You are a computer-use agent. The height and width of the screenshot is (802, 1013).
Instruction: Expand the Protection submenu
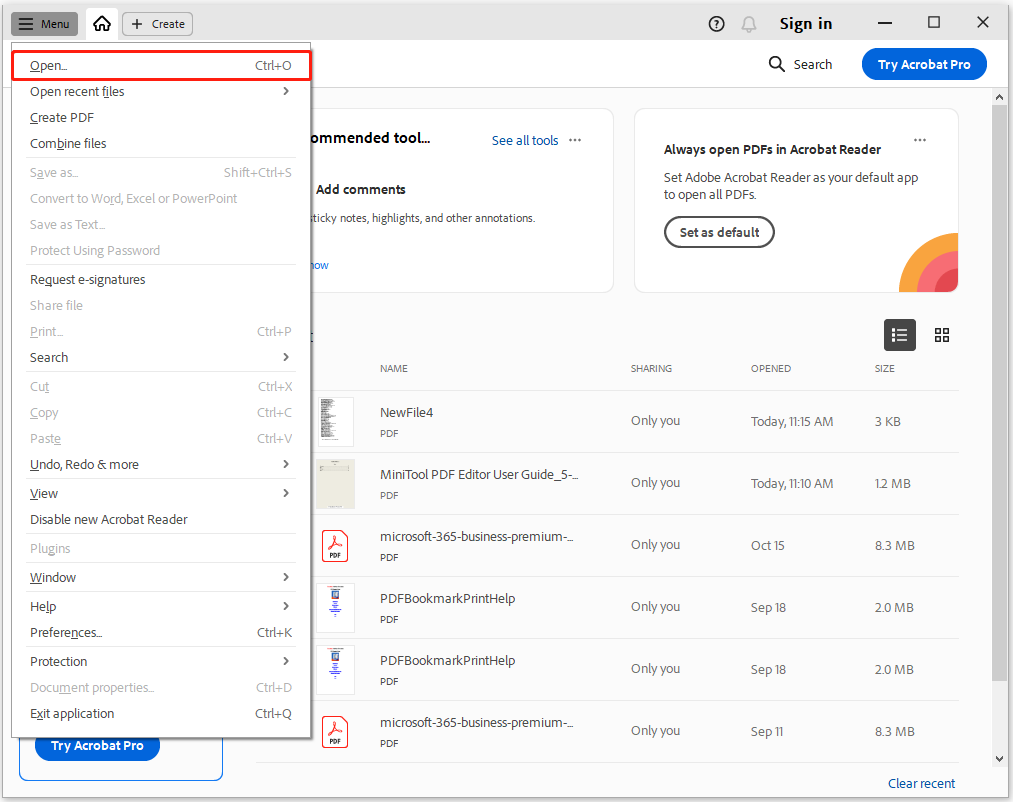pos(161,661)
